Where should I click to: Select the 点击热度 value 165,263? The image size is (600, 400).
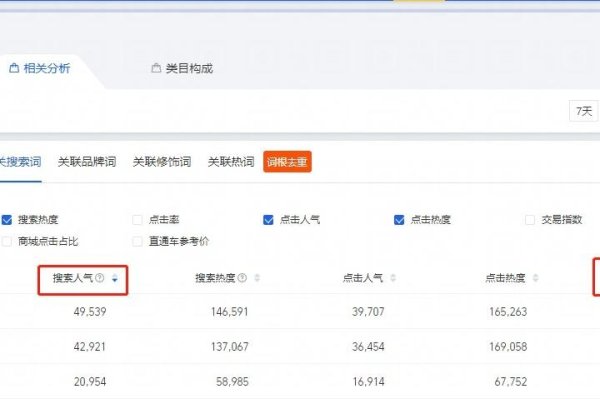click(508, 312)
